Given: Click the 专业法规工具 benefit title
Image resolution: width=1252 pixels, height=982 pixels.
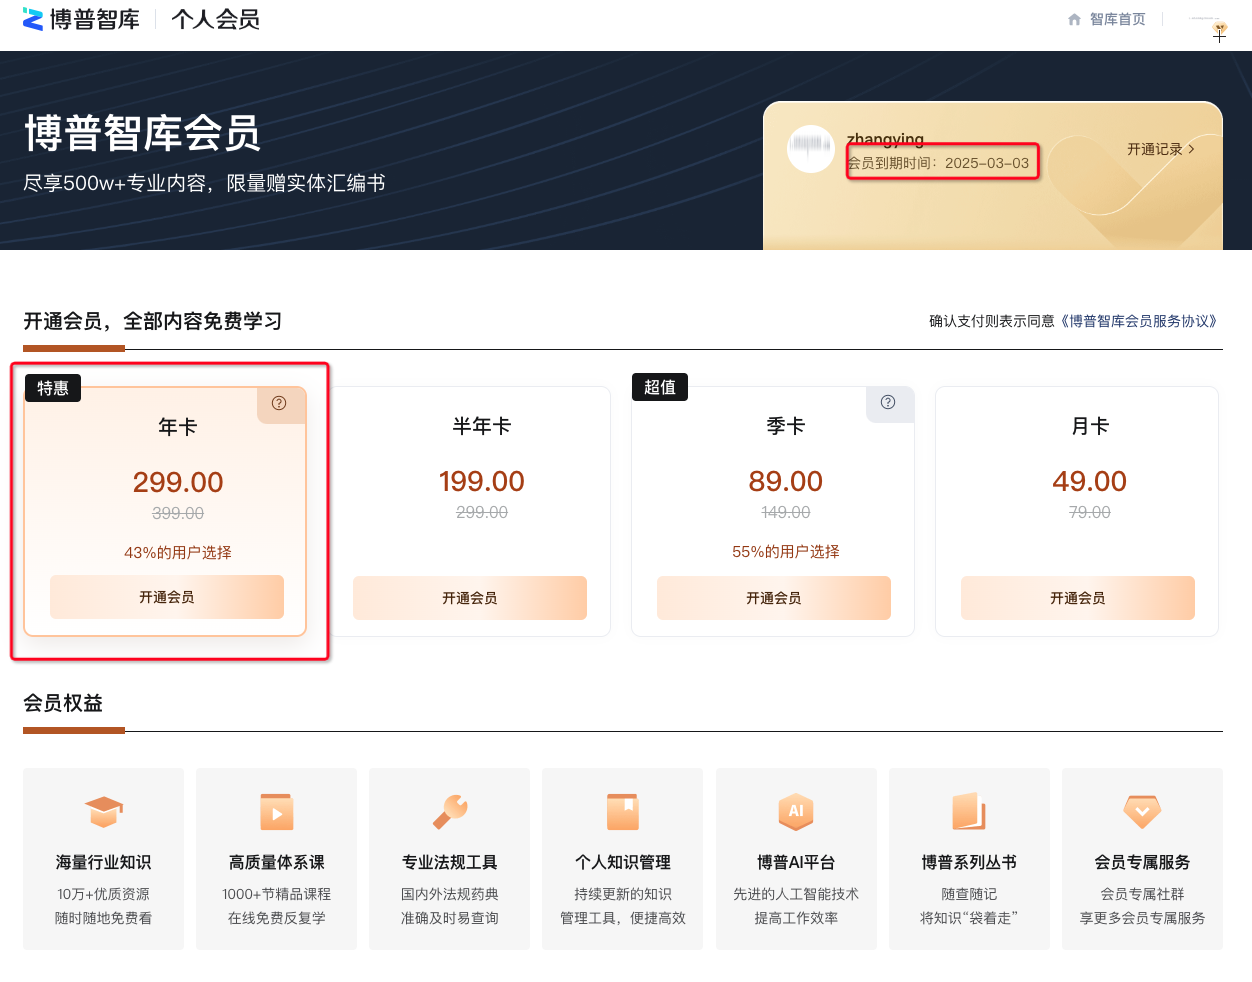Looking at the screenshot, I should [x=450, y=862].
